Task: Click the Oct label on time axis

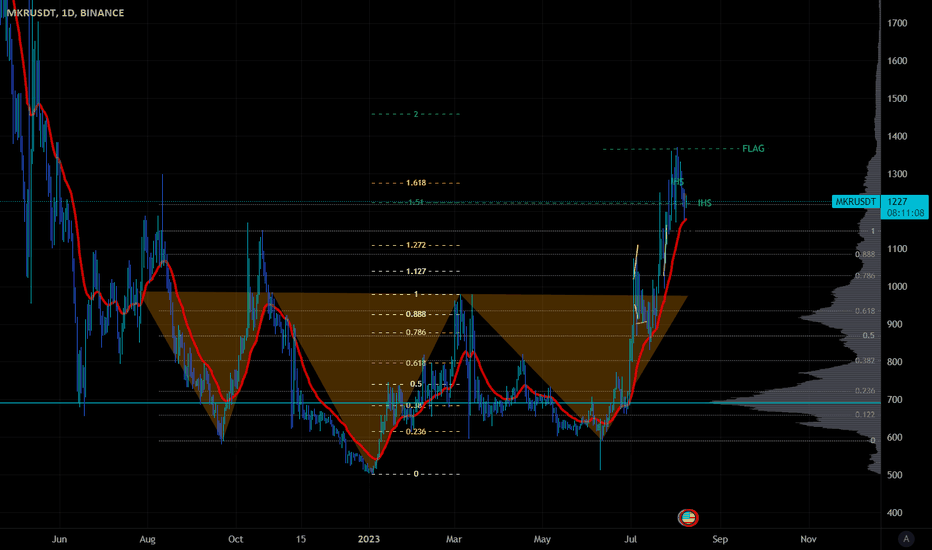Action: tap(235, 539)
